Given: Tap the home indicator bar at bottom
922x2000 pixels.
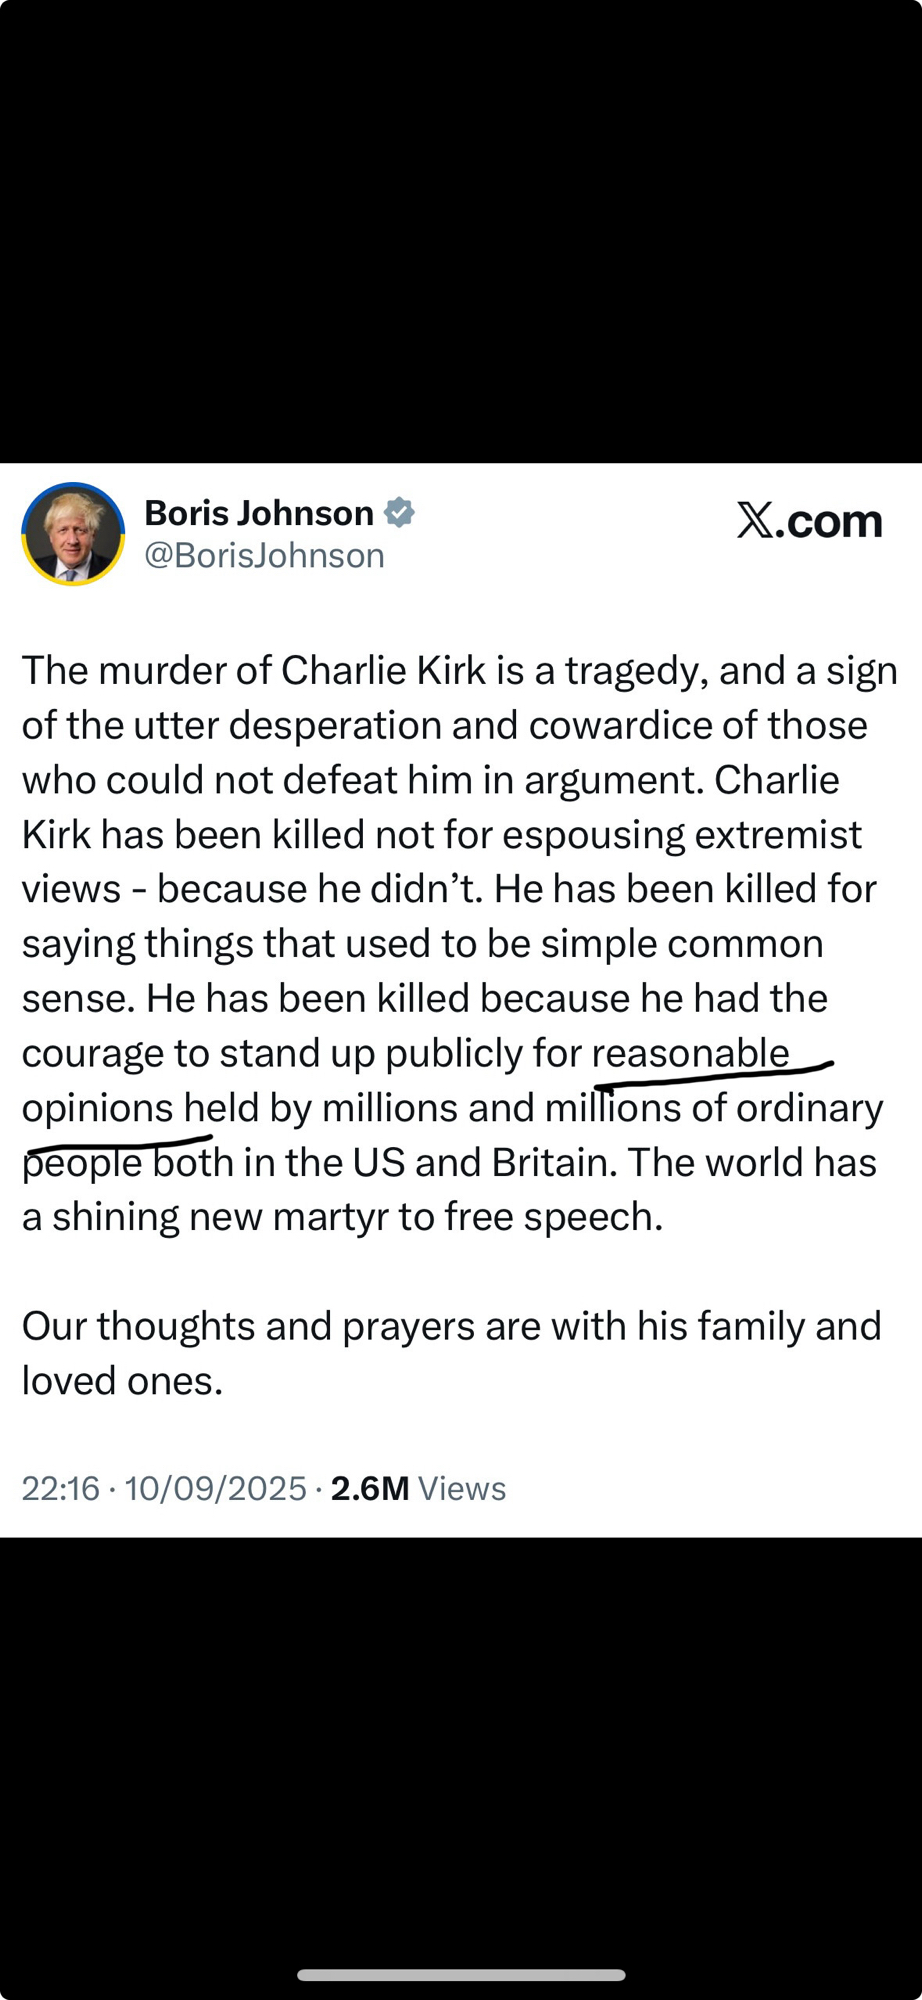Looking at the screenshot, I should 461,1975.
